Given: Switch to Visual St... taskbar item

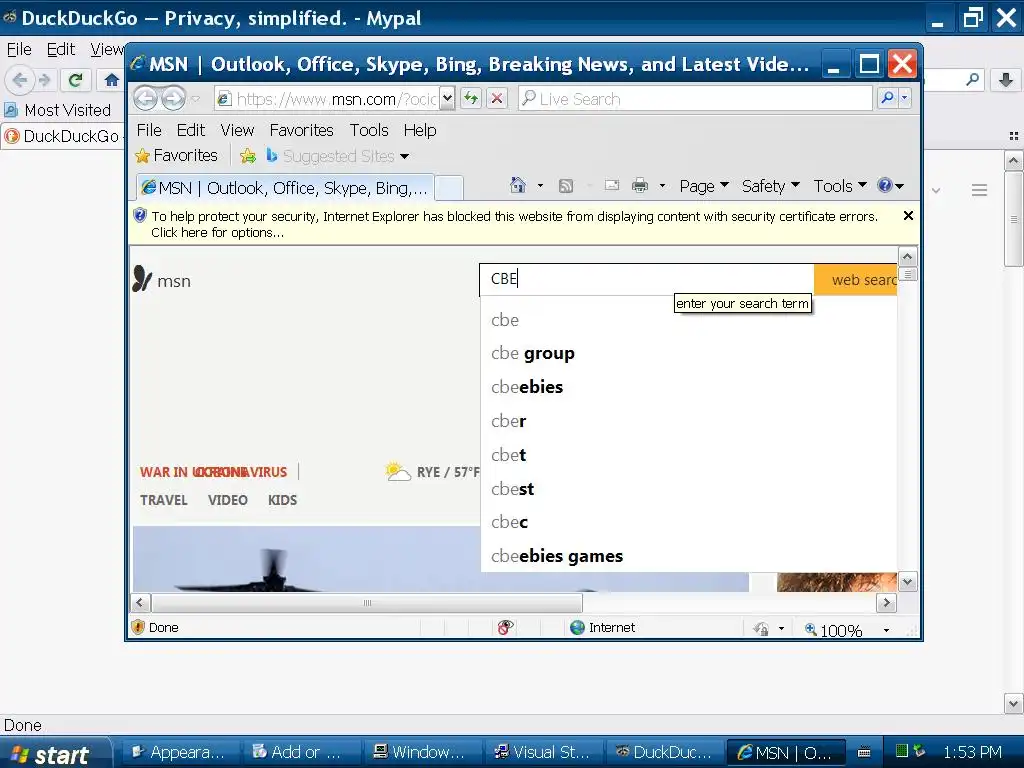Looking at the screenshot, I should pyautogui.click(x=542, y=752).
